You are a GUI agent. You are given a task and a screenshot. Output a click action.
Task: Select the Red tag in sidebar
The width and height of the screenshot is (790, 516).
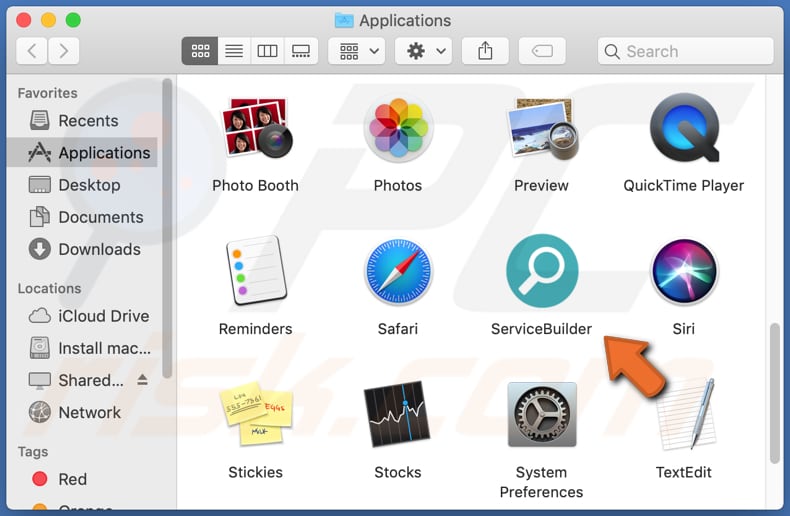pyautogui.click(x=82, y=479)
